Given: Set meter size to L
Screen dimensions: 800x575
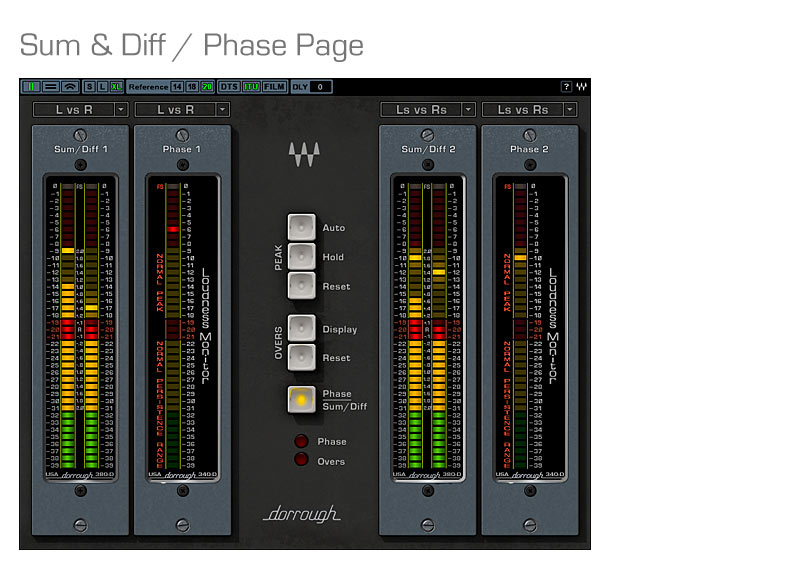Looking at the screenshot, I should 103,87.
